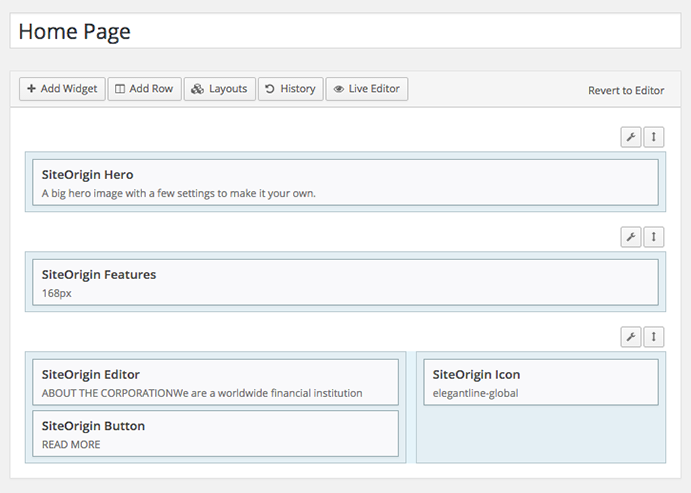Open row settings wrench above SiteOrigin Hero
This screenshot has height=493, width=691.
631,137
